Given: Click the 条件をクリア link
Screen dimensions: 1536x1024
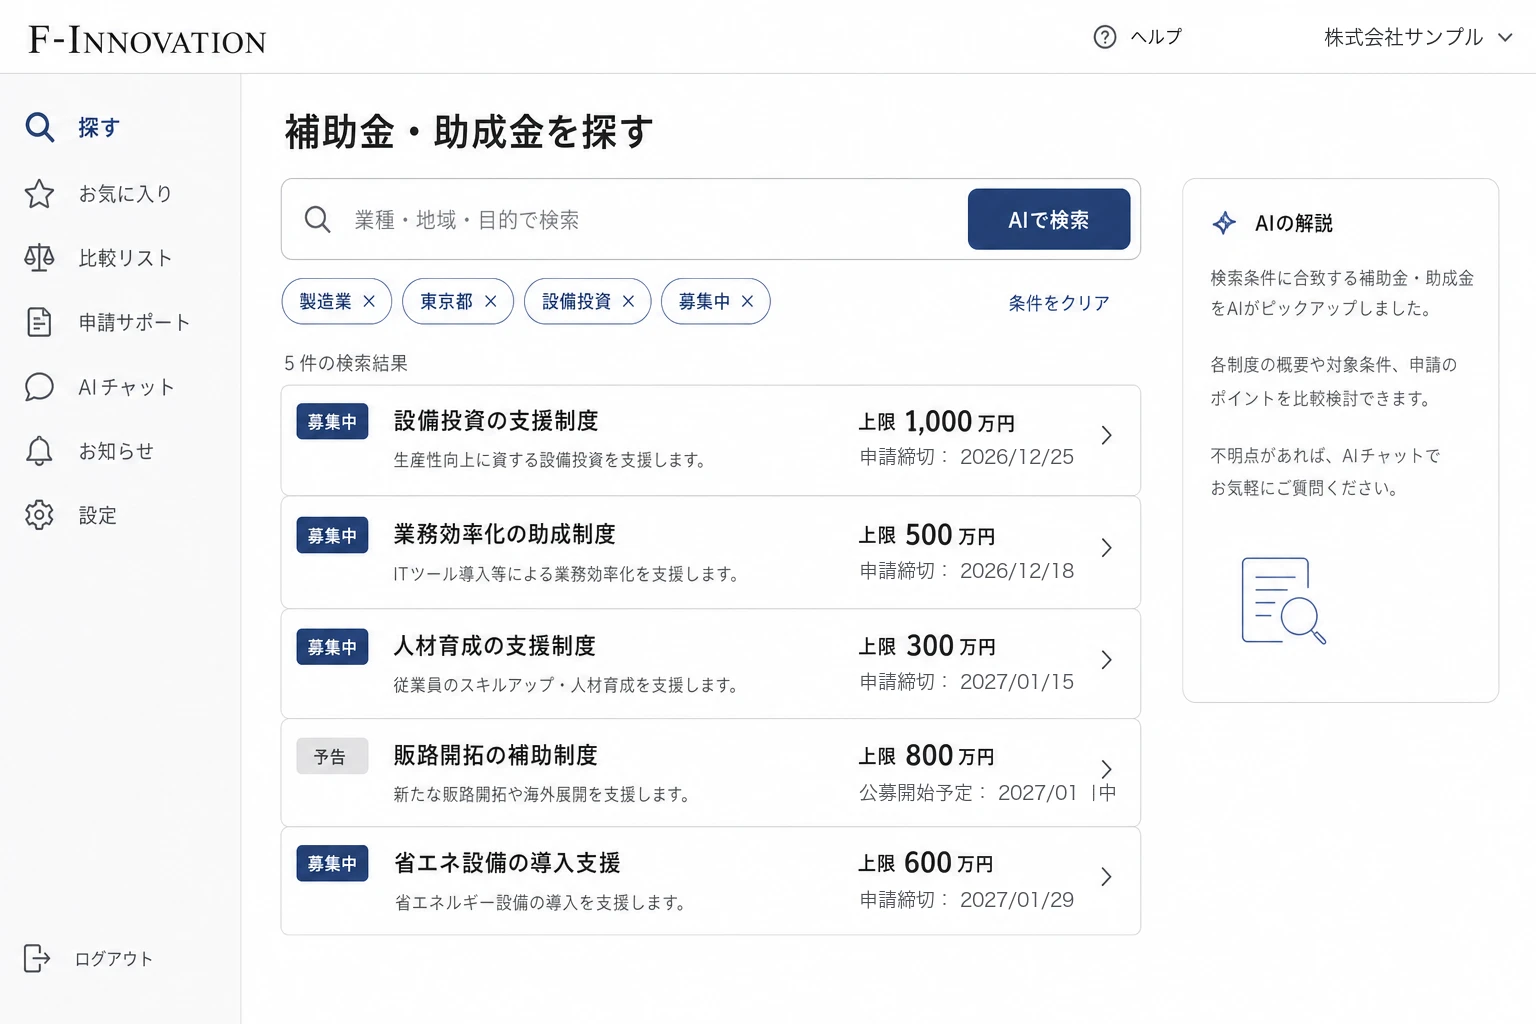Looking at the screenshot, I should pyautogui.click(x=1059, y=302).
